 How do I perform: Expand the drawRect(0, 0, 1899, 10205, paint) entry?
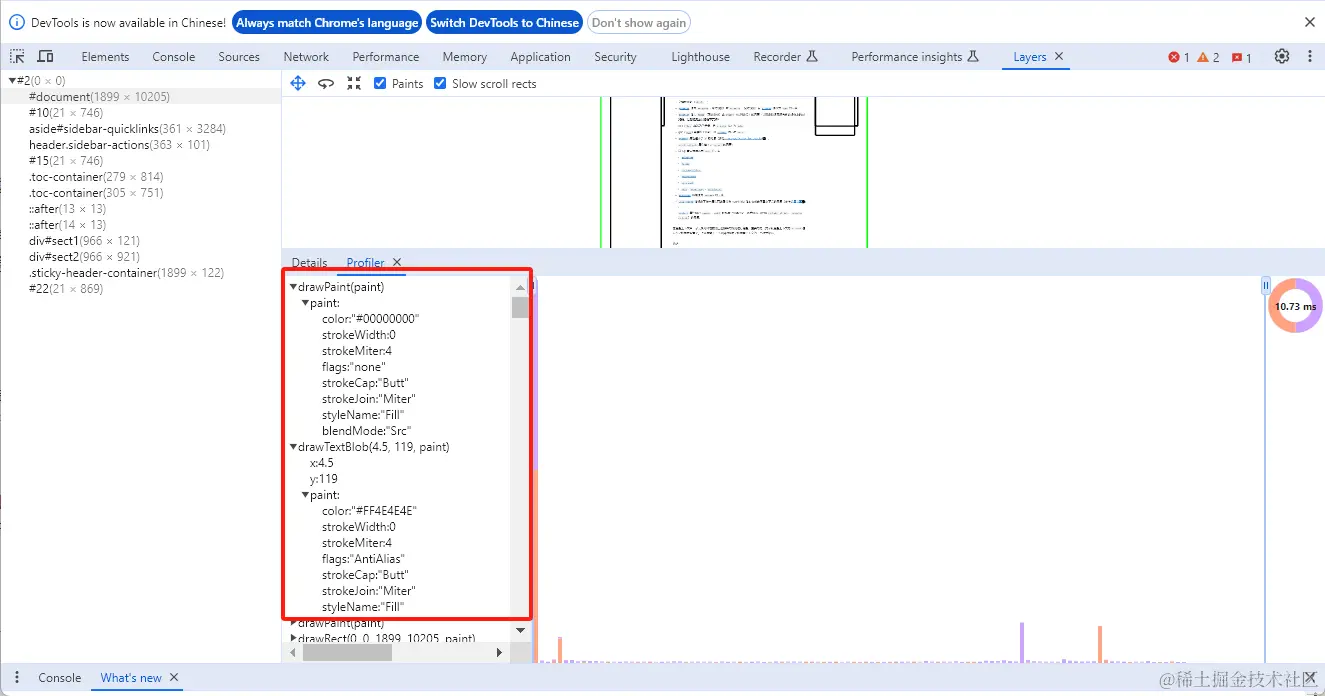click(x=293, y=638)
